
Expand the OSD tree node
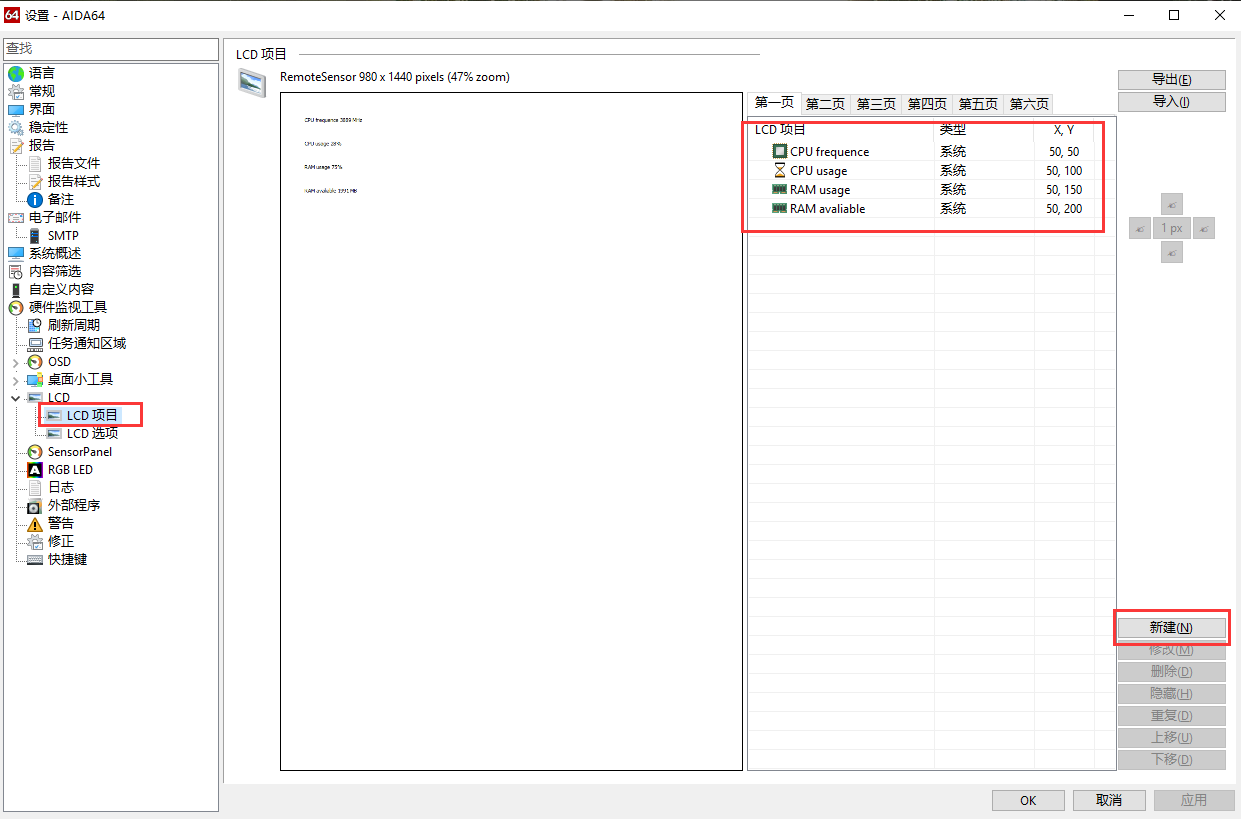pos(15,362)
